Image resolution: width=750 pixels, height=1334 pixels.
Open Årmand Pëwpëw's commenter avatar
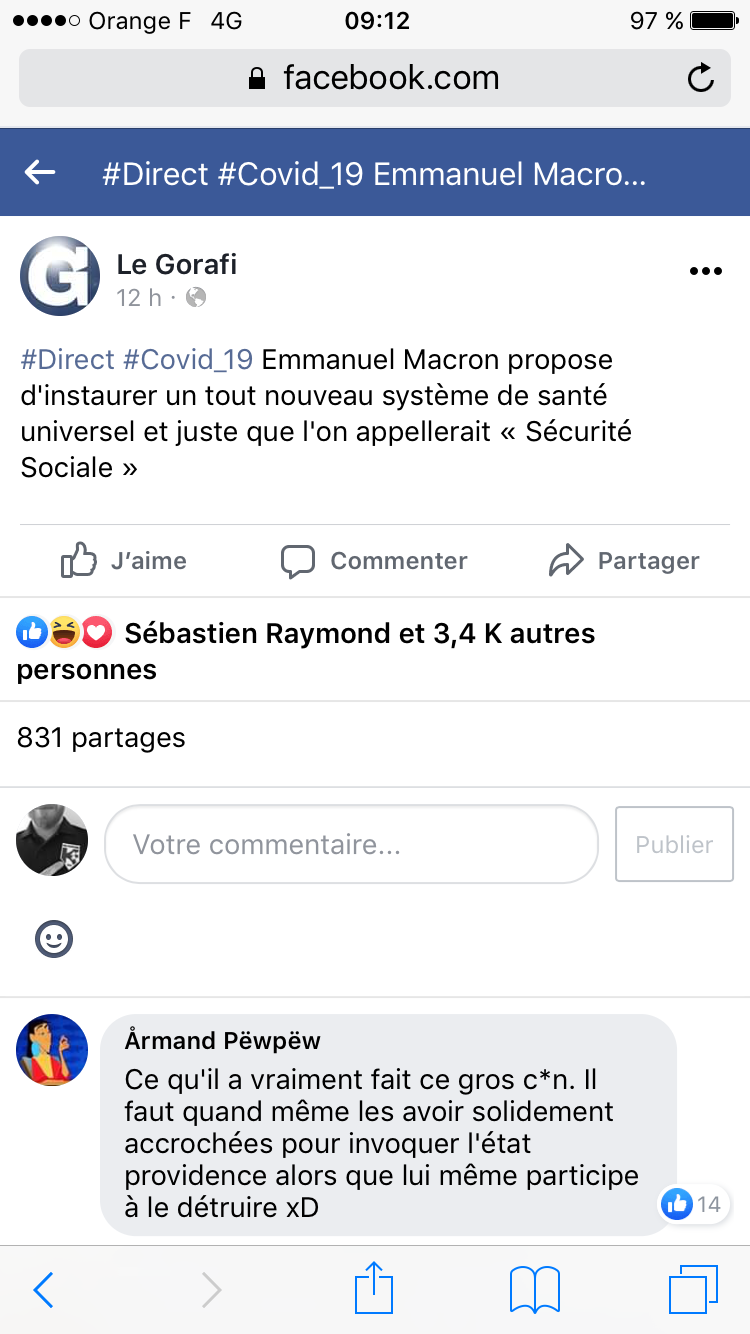[x=52, y=1050]
